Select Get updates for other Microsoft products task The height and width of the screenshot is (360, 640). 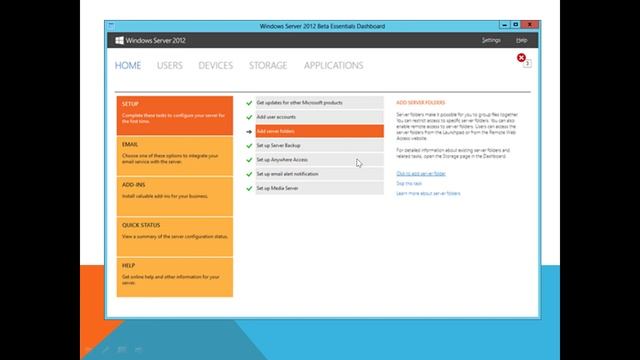[320, 103]
